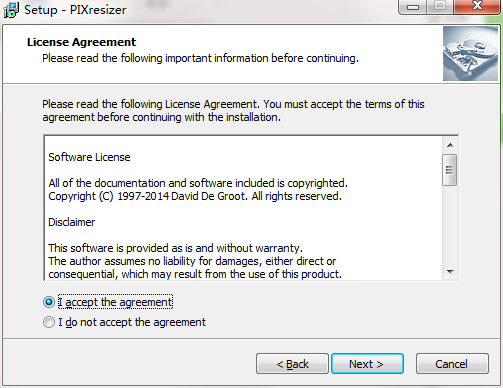503x388 pixels.
Task: Click the "License Agreement" page heading
Action: [81, 42]
